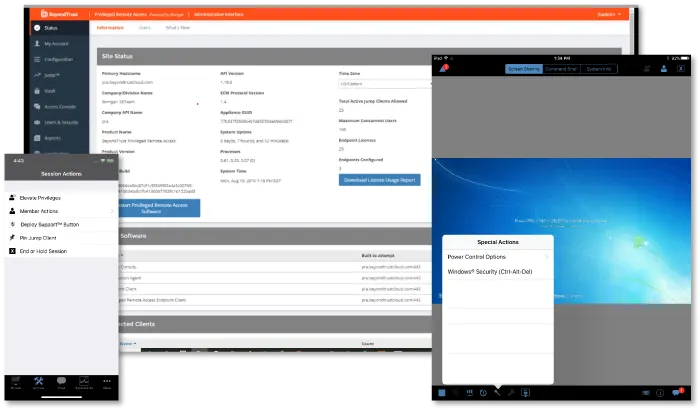Tap the user member icon on iPad
The width and height of the screenshot is (700, 410).
[x=664, y=69]
